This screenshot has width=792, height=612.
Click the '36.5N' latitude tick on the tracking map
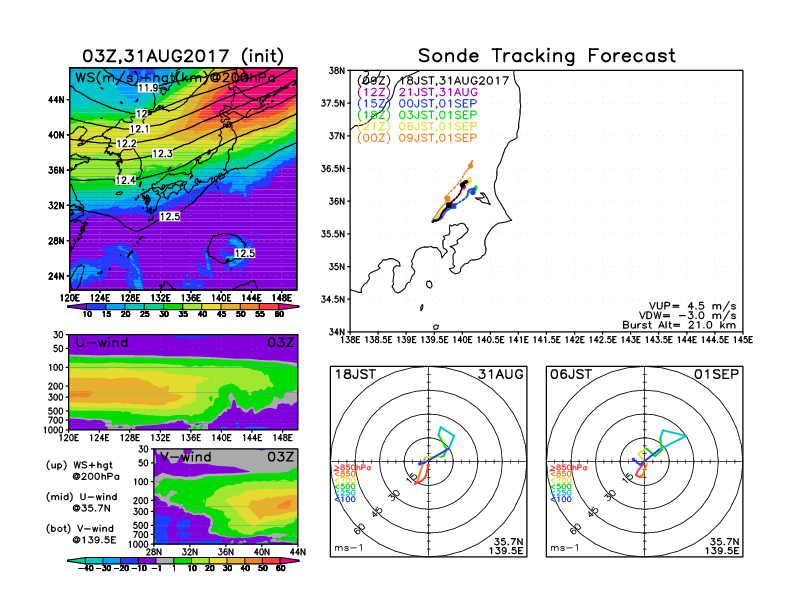pos(333,169)
